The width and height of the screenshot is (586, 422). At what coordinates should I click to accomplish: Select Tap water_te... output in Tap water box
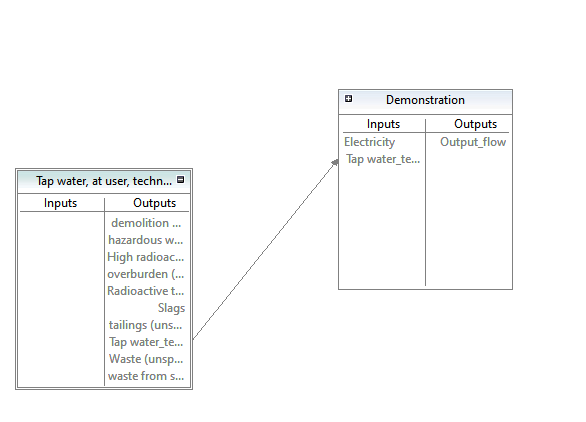click(x=146, y=342)
